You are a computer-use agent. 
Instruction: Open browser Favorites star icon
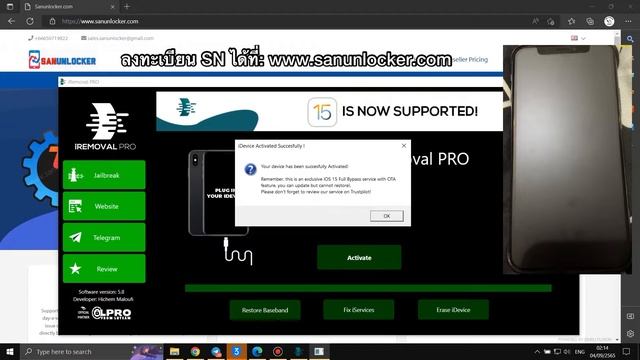571,21
